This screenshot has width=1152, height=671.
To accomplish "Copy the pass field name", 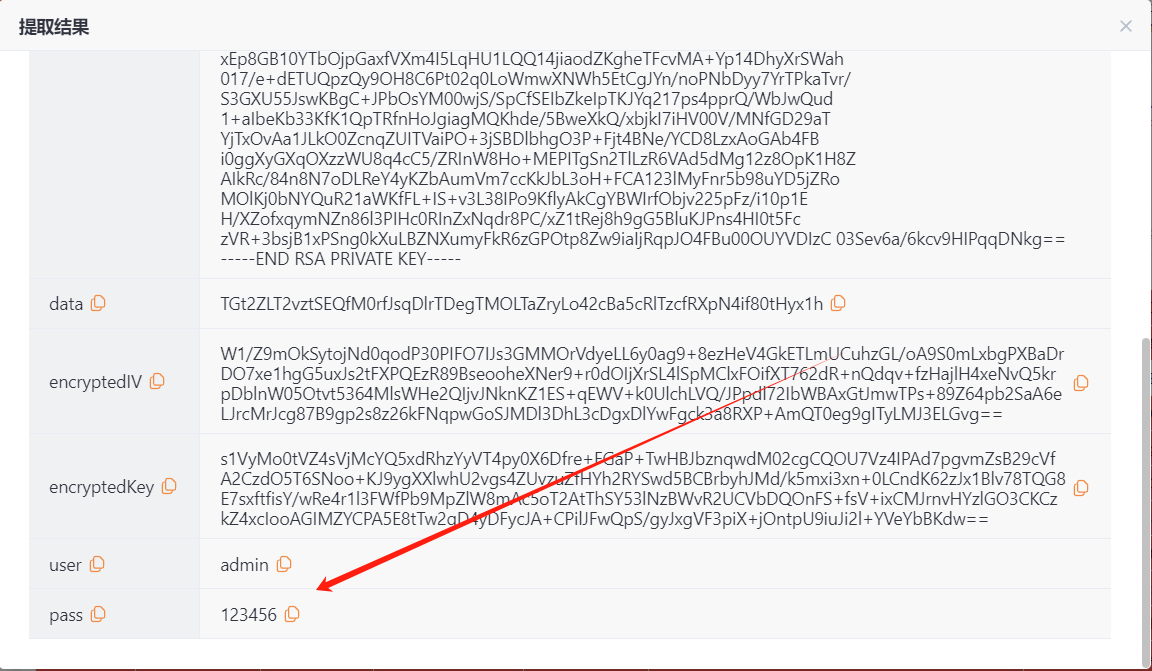I will click(98, 614).
